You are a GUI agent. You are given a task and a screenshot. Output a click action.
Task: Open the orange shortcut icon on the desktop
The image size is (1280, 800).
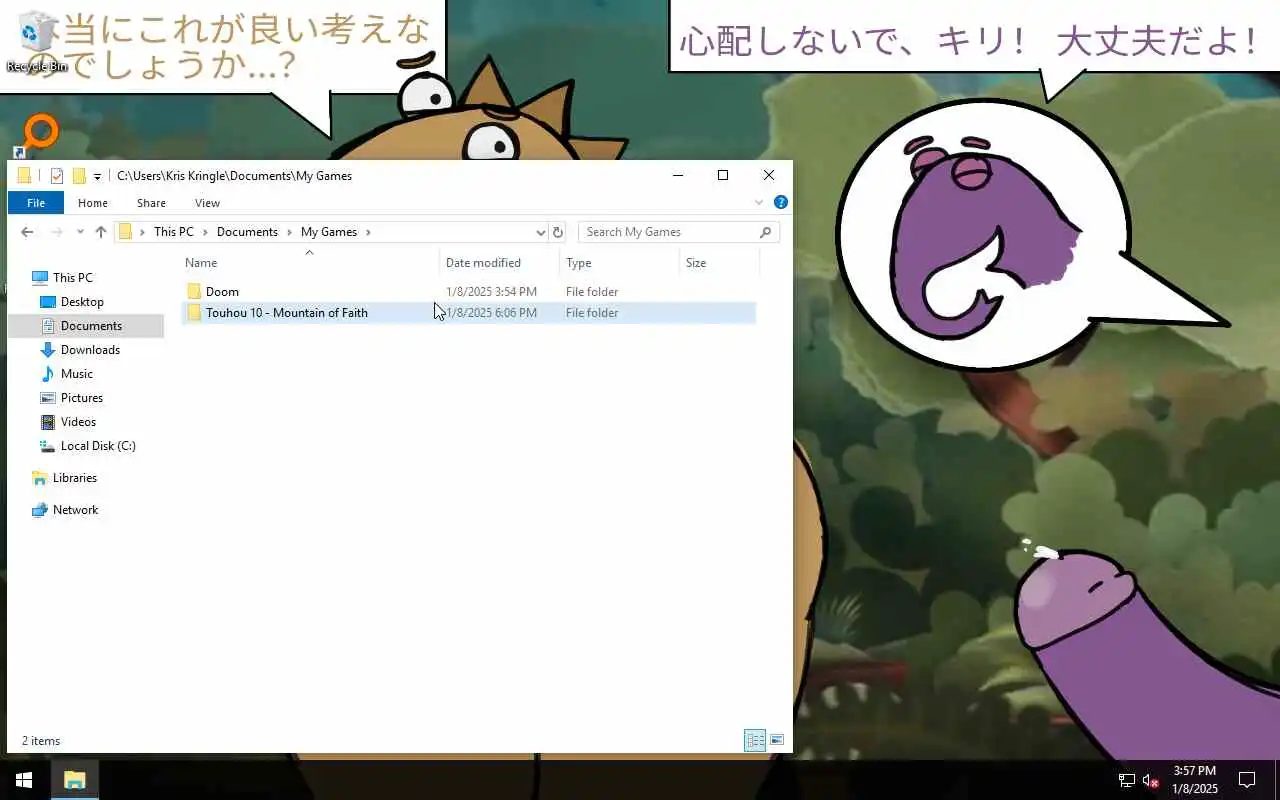coord(38,133)
